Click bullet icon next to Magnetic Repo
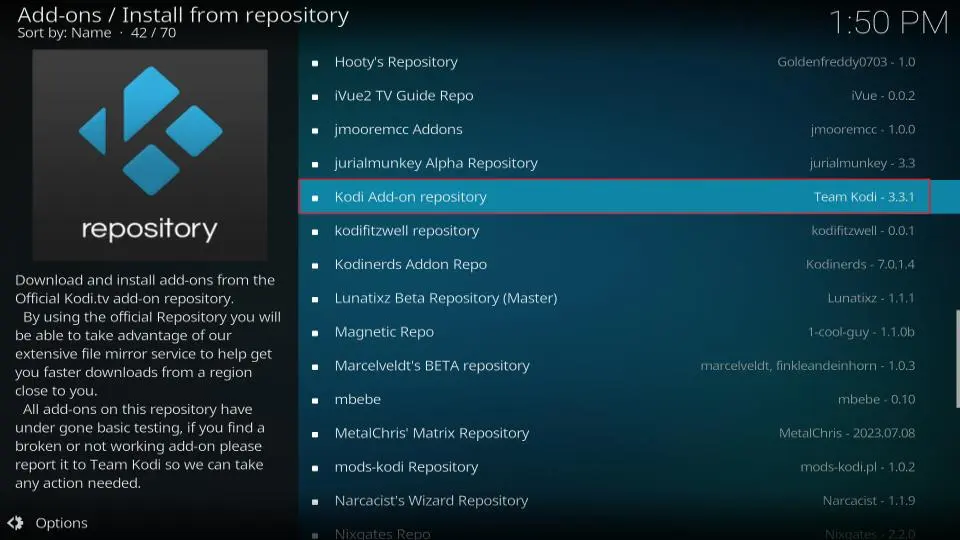The image size is (960, 540). 315,333
